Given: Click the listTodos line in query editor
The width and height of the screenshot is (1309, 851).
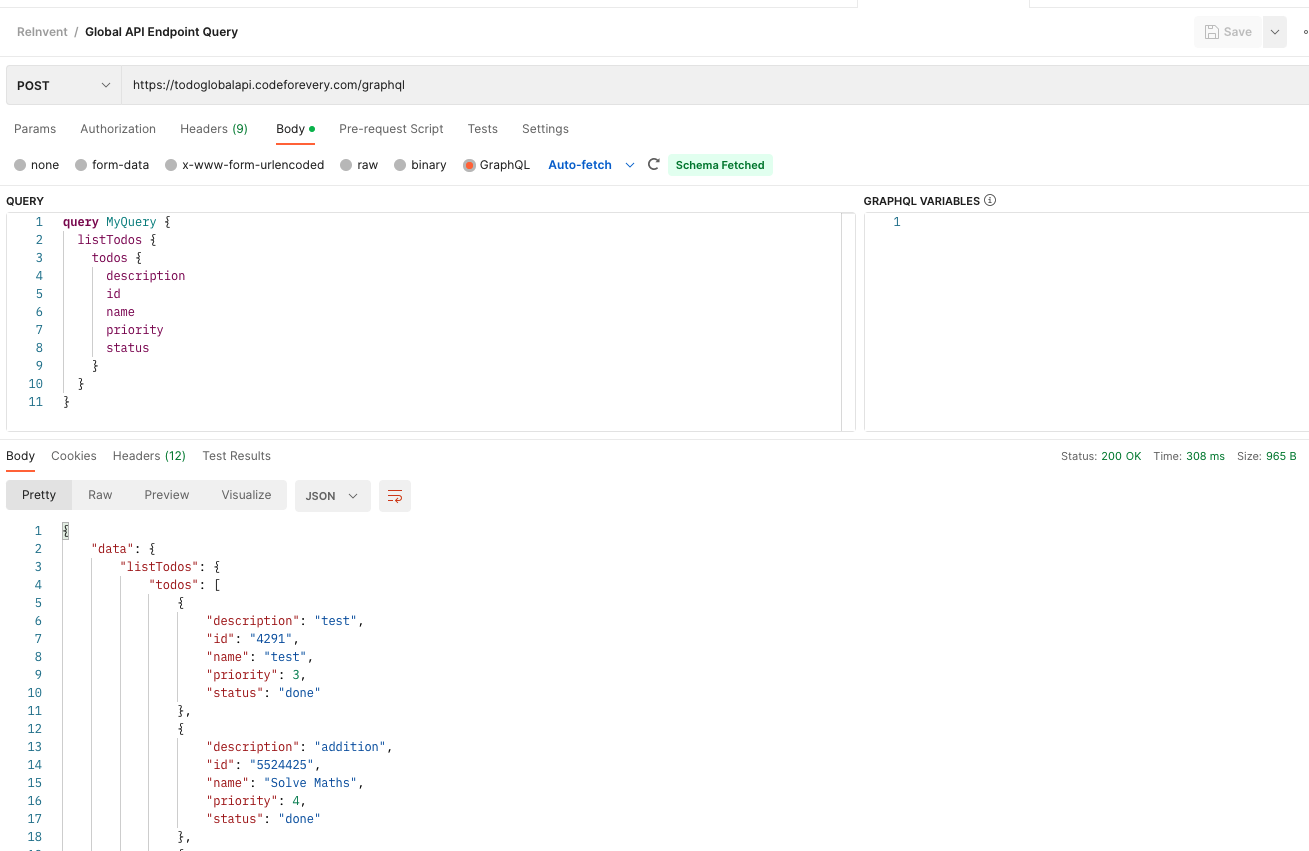Looking at the screenshot, I should pos(117,240).
